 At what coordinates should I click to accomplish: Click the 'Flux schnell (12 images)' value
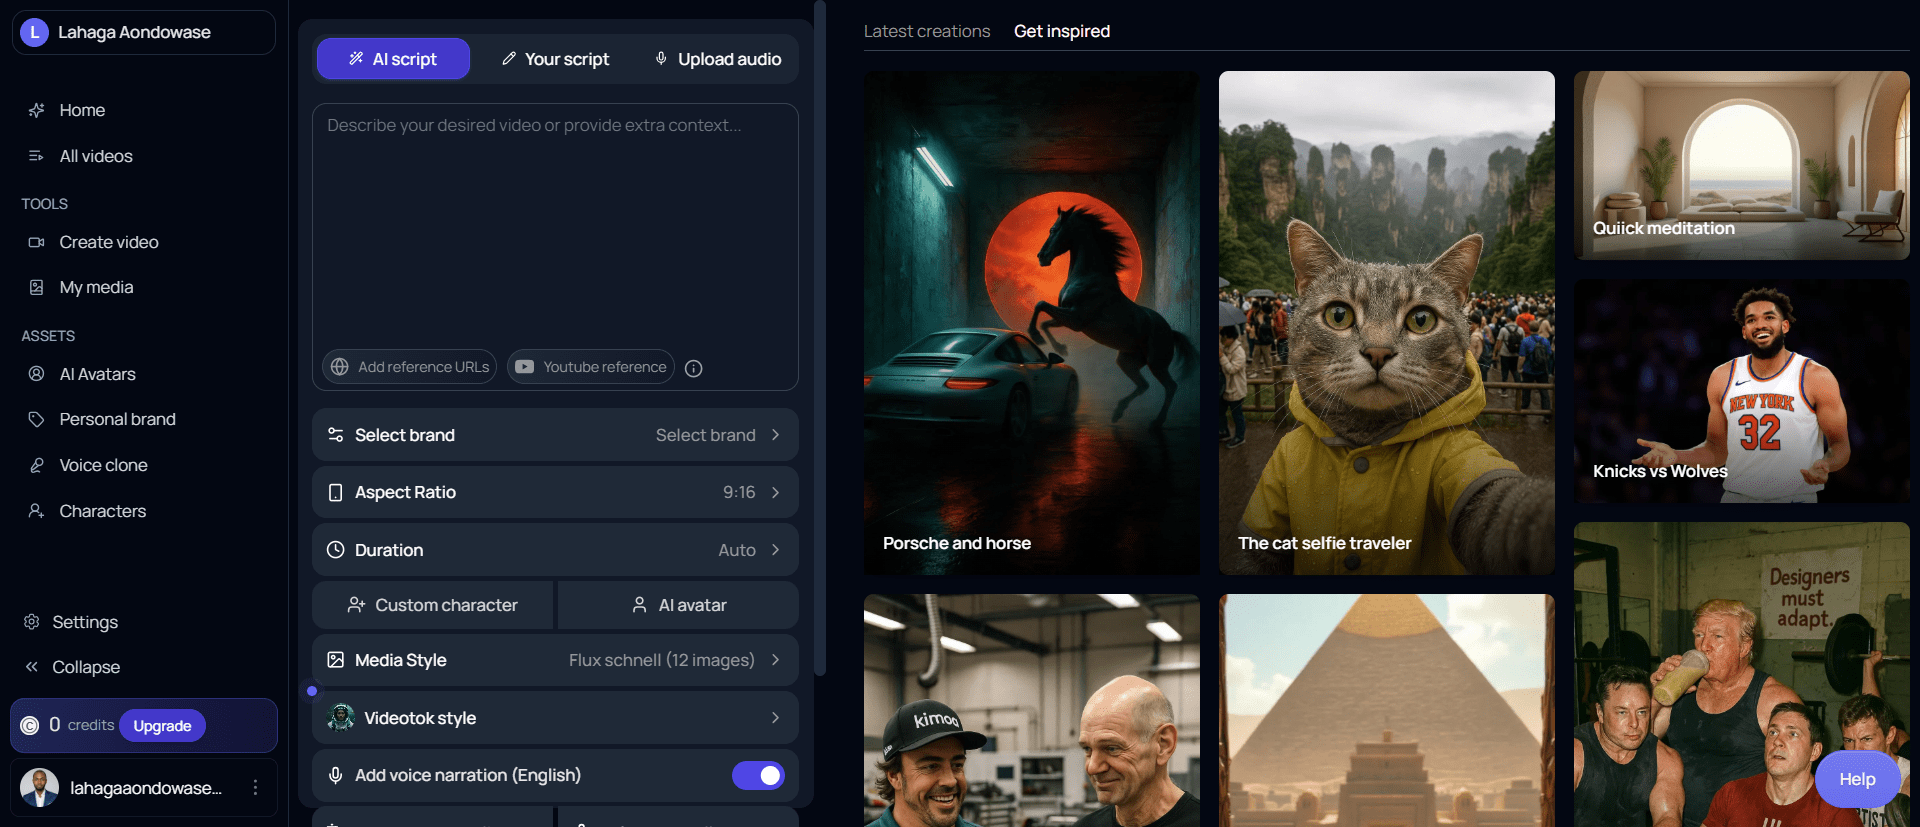(662, 660)
